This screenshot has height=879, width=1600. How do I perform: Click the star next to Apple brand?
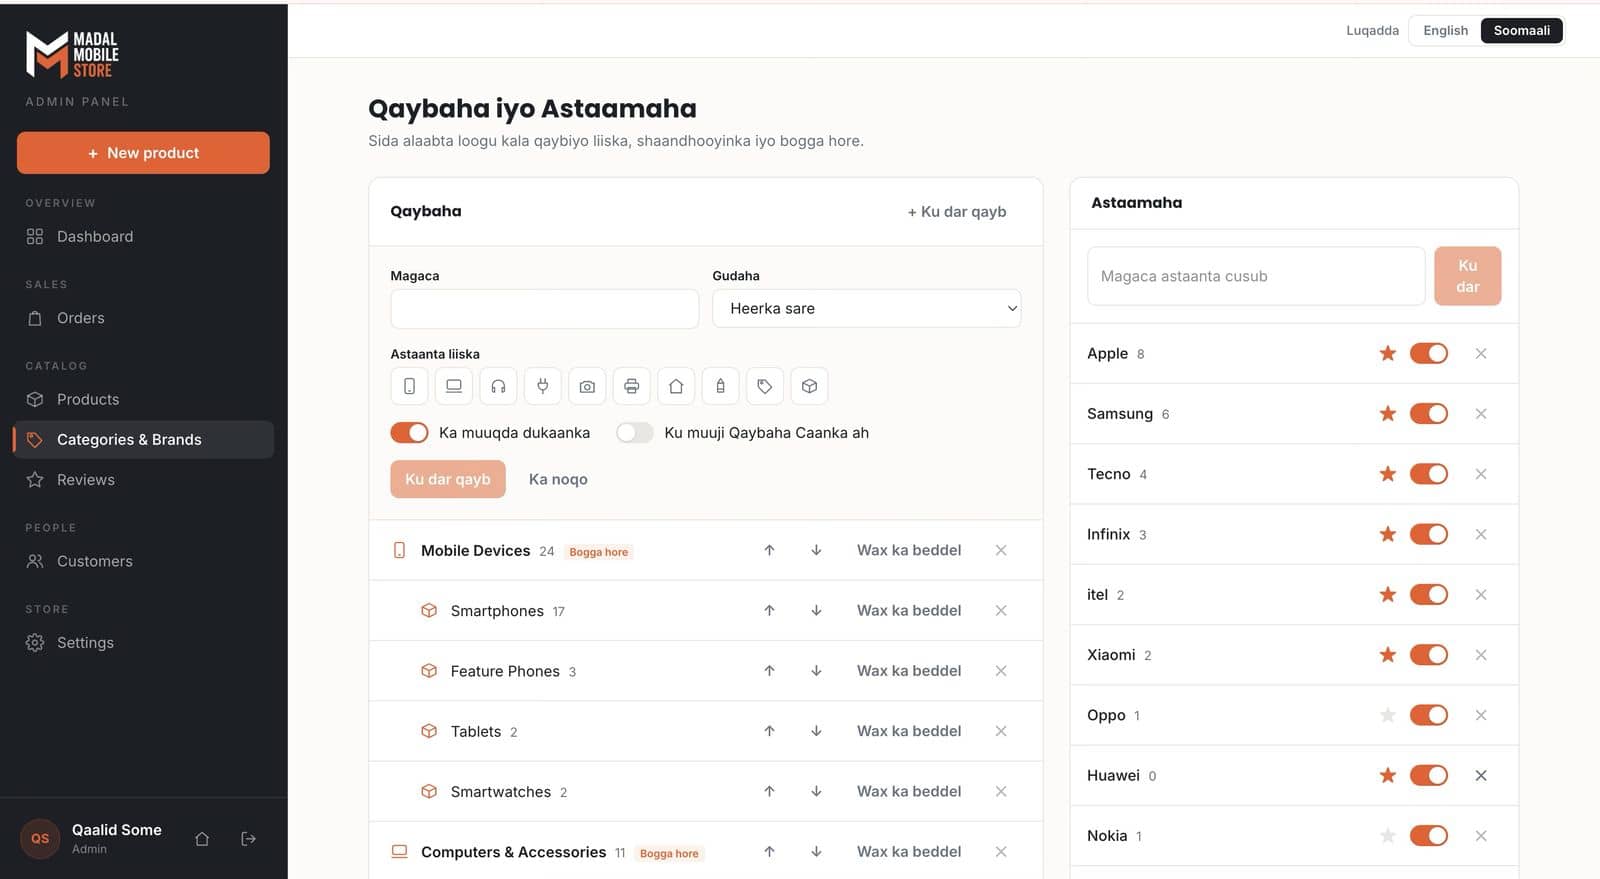(x=1388, y=353)
